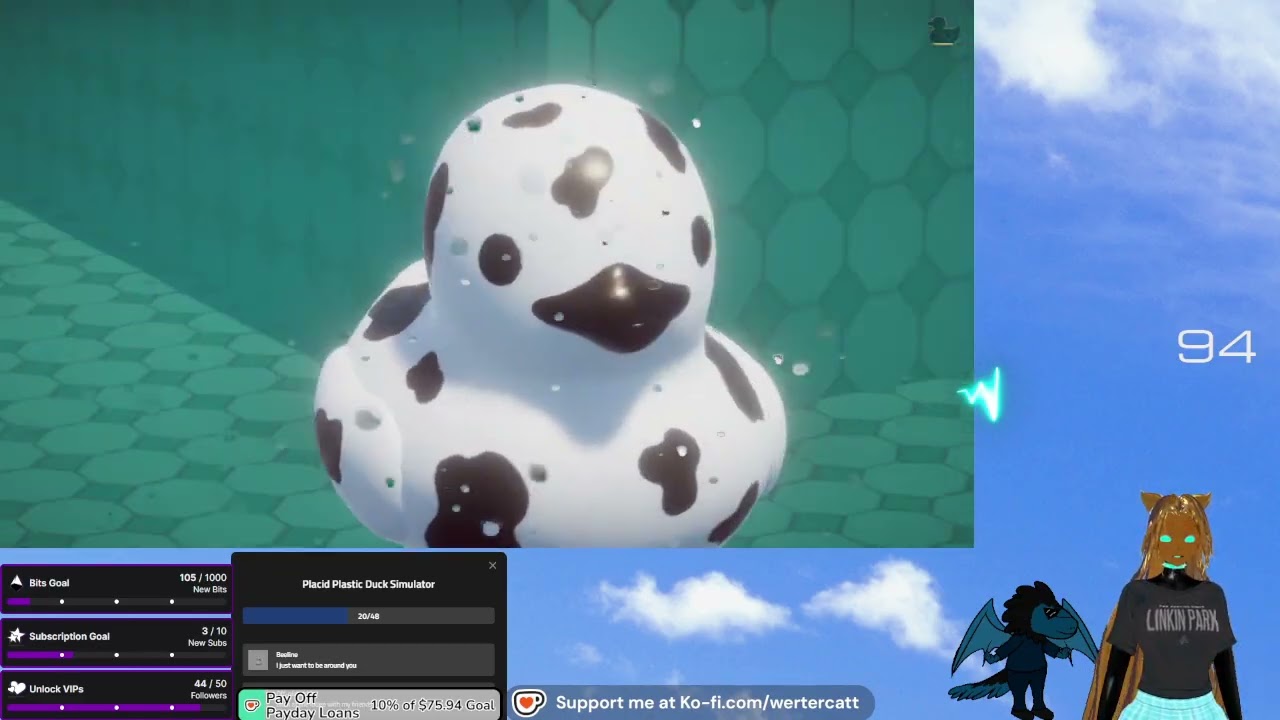Click the Ko-fi cup icon beside Support me
The width and height of the screenshot is (1280, 720).
coord(529,703)
